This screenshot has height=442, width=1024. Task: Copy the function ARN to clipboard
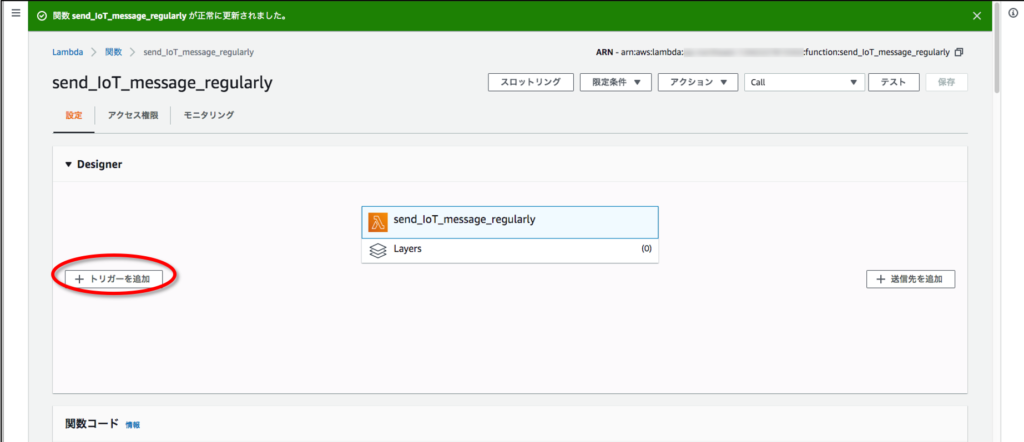click(x=959, y=52)
